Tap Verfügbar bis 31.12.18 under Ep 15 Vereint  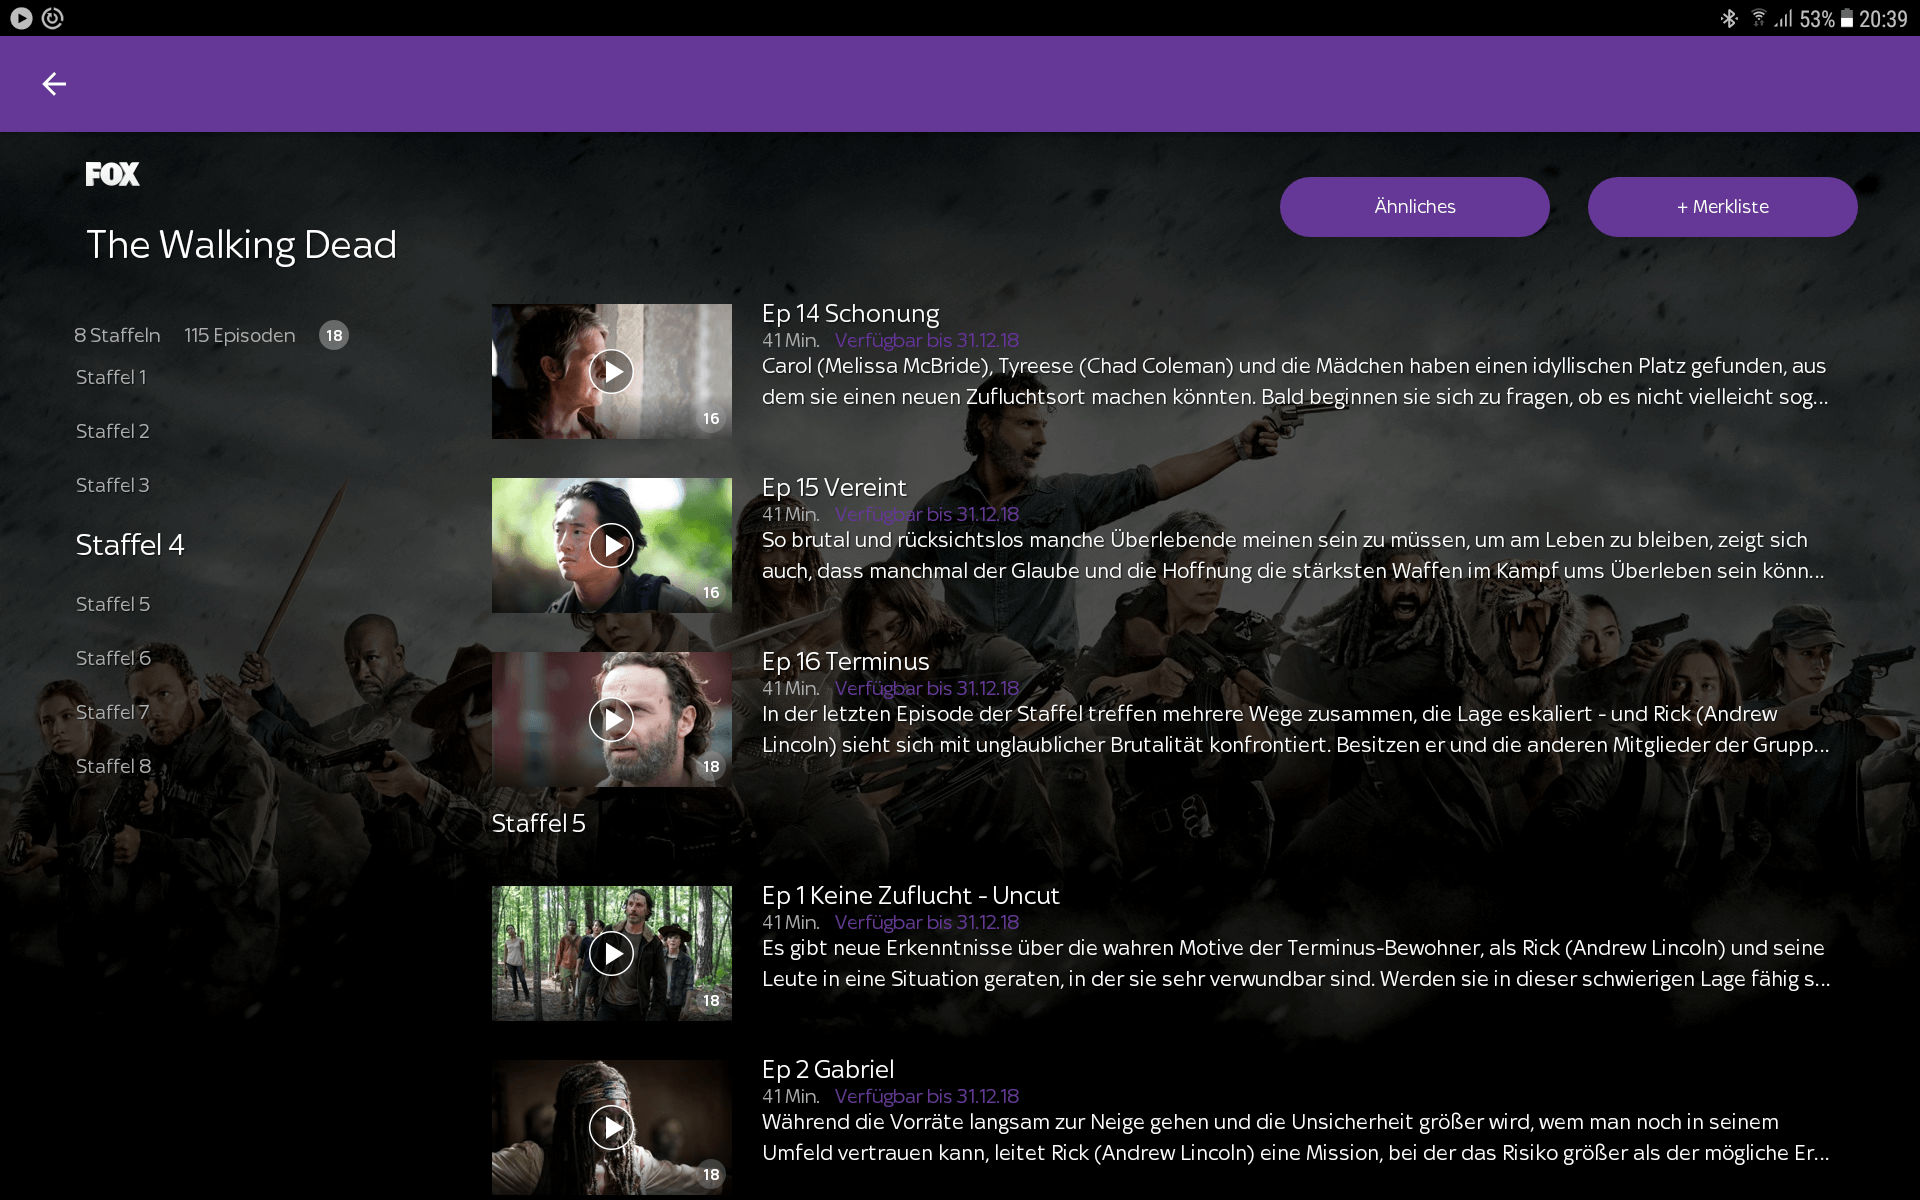[927, 514]
